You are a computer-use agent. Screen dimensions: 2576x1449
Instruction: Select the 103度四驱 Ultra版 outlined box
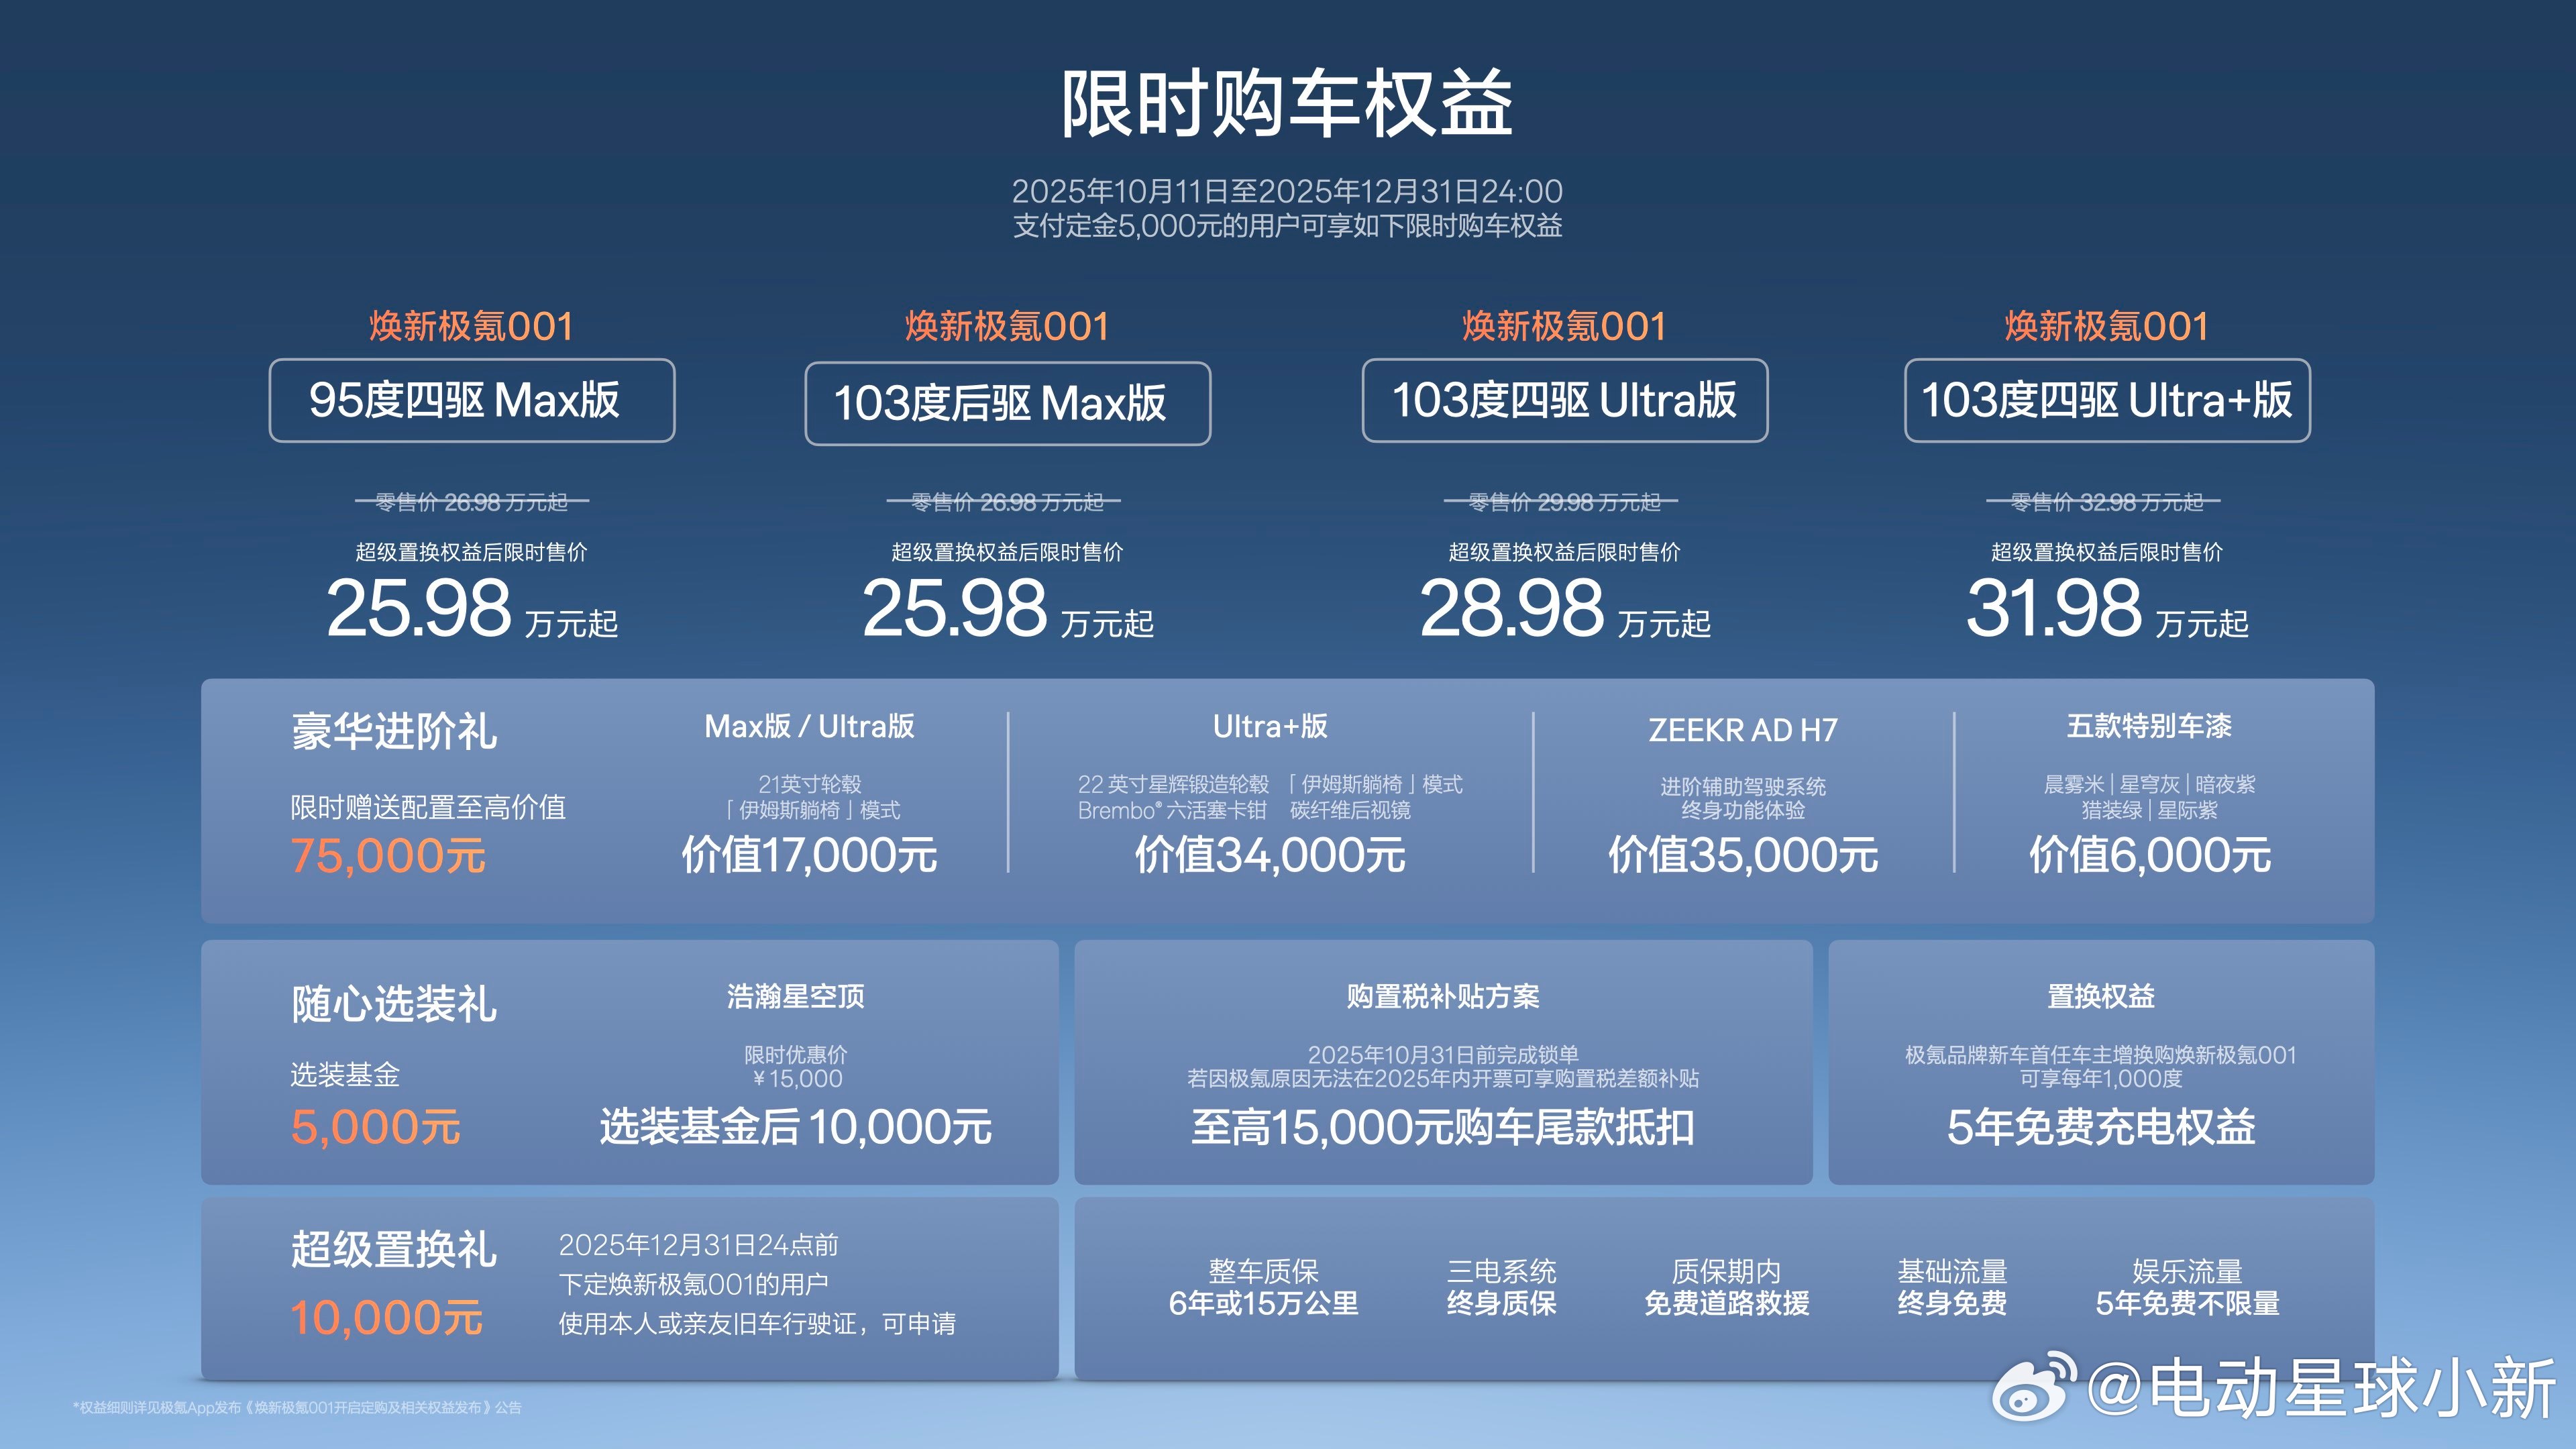pos(1564,400)
